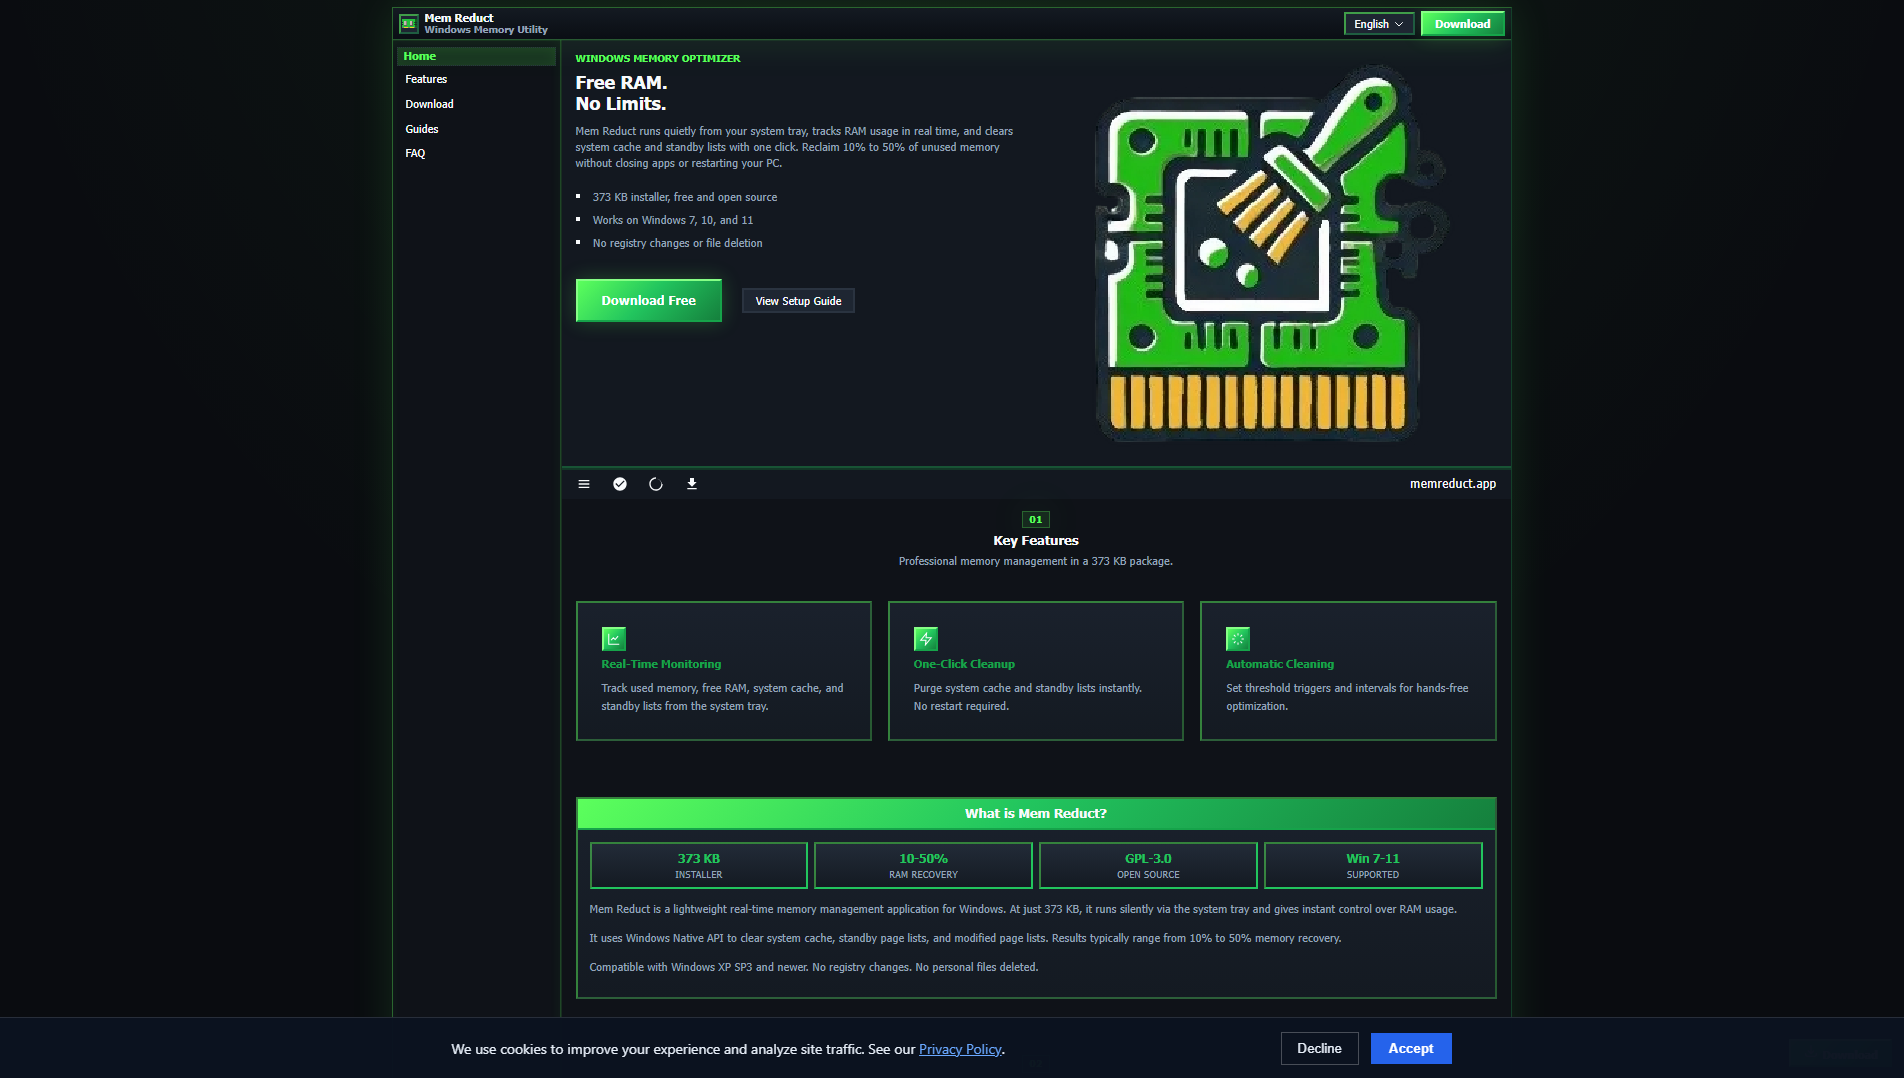Click '373 KB installer, free and open source' bullet
The height and width of the screenshot is (1078, 1904).
tap(685, 197)
